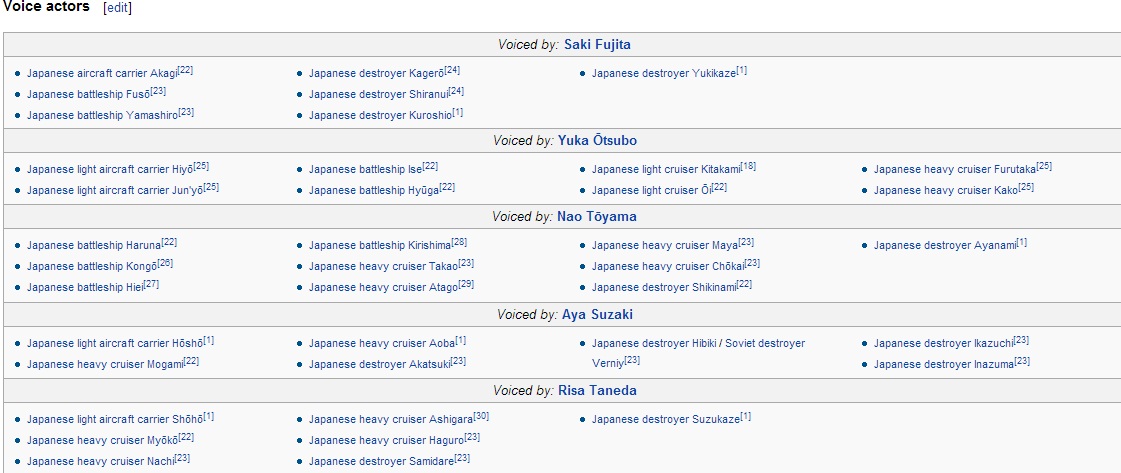Open Japanese light cruiser Kitakami link
The width and height of the screenshot is (1121, 473).
coord(666,170)
